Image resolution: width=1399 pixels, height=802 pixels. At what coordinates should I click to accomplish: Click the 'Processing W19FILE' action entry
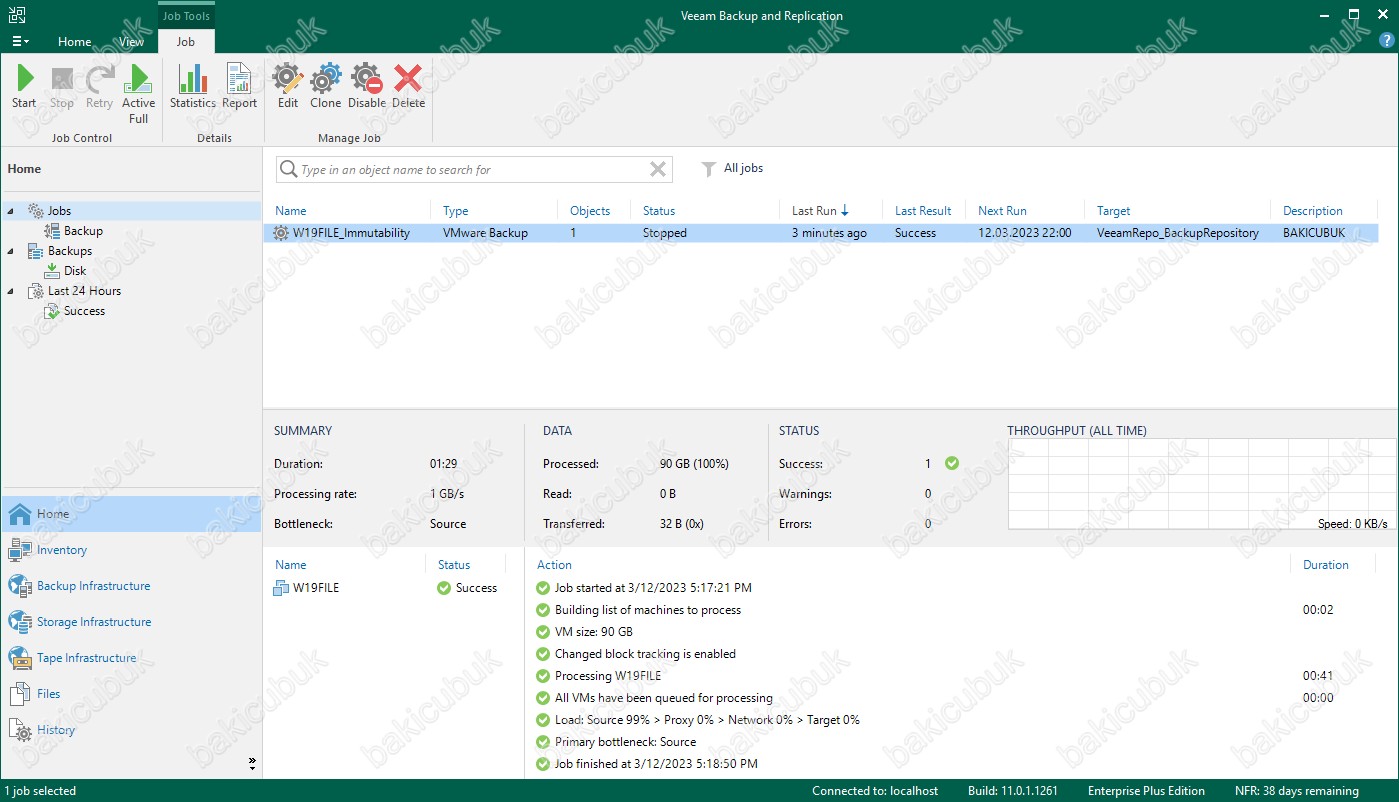coord(608,676)
